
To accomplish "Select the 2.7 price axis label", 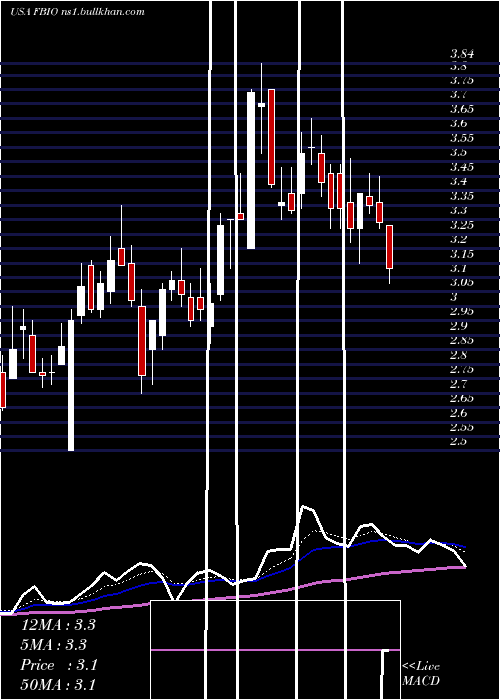I will point(458,384).
